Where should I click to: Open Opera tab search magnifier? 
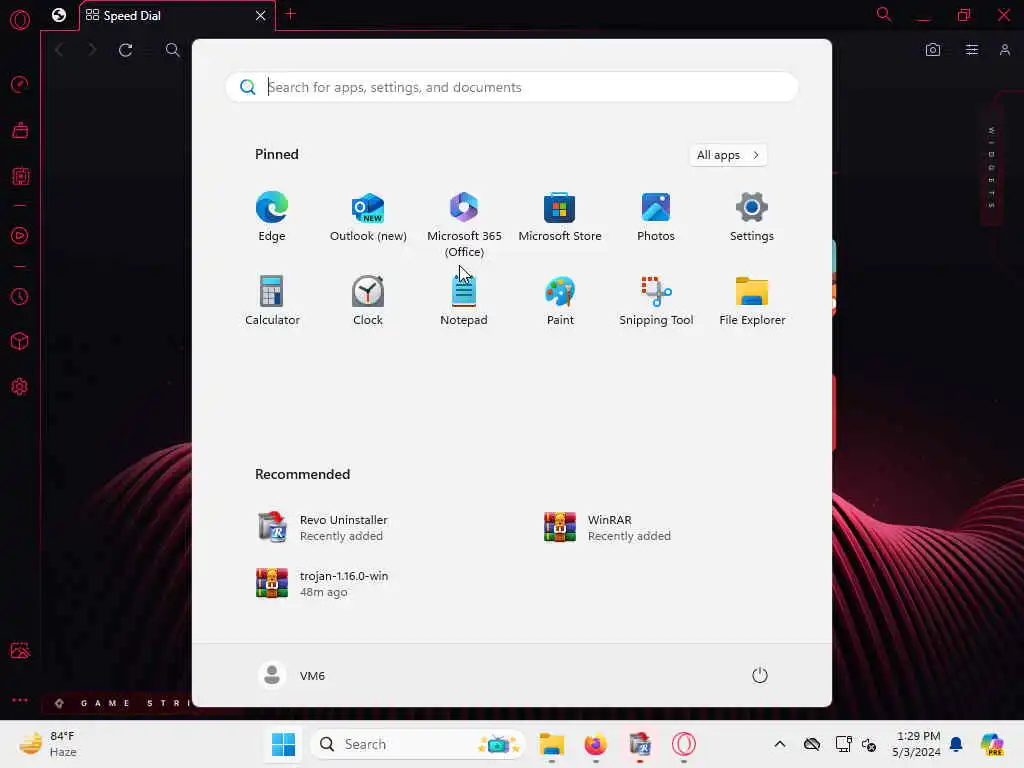pyautogui.click(x=883, y=14)
